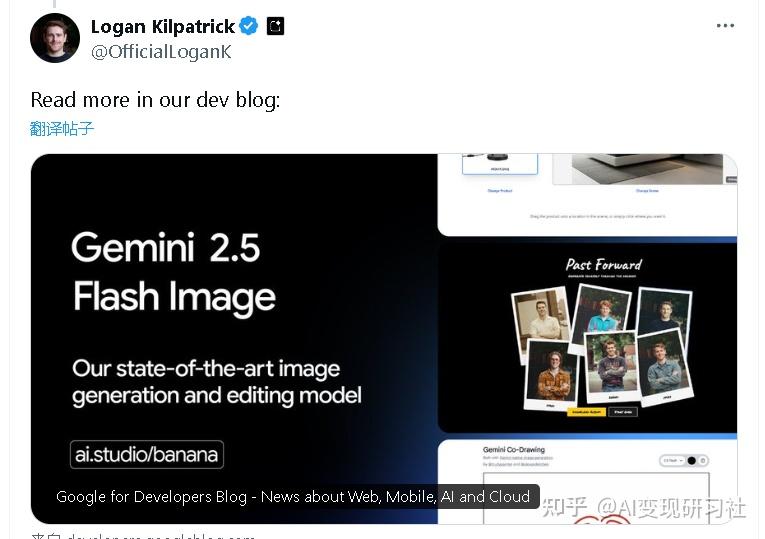
Task: Open the tweet's three-dot more menu
Action: 725,25
